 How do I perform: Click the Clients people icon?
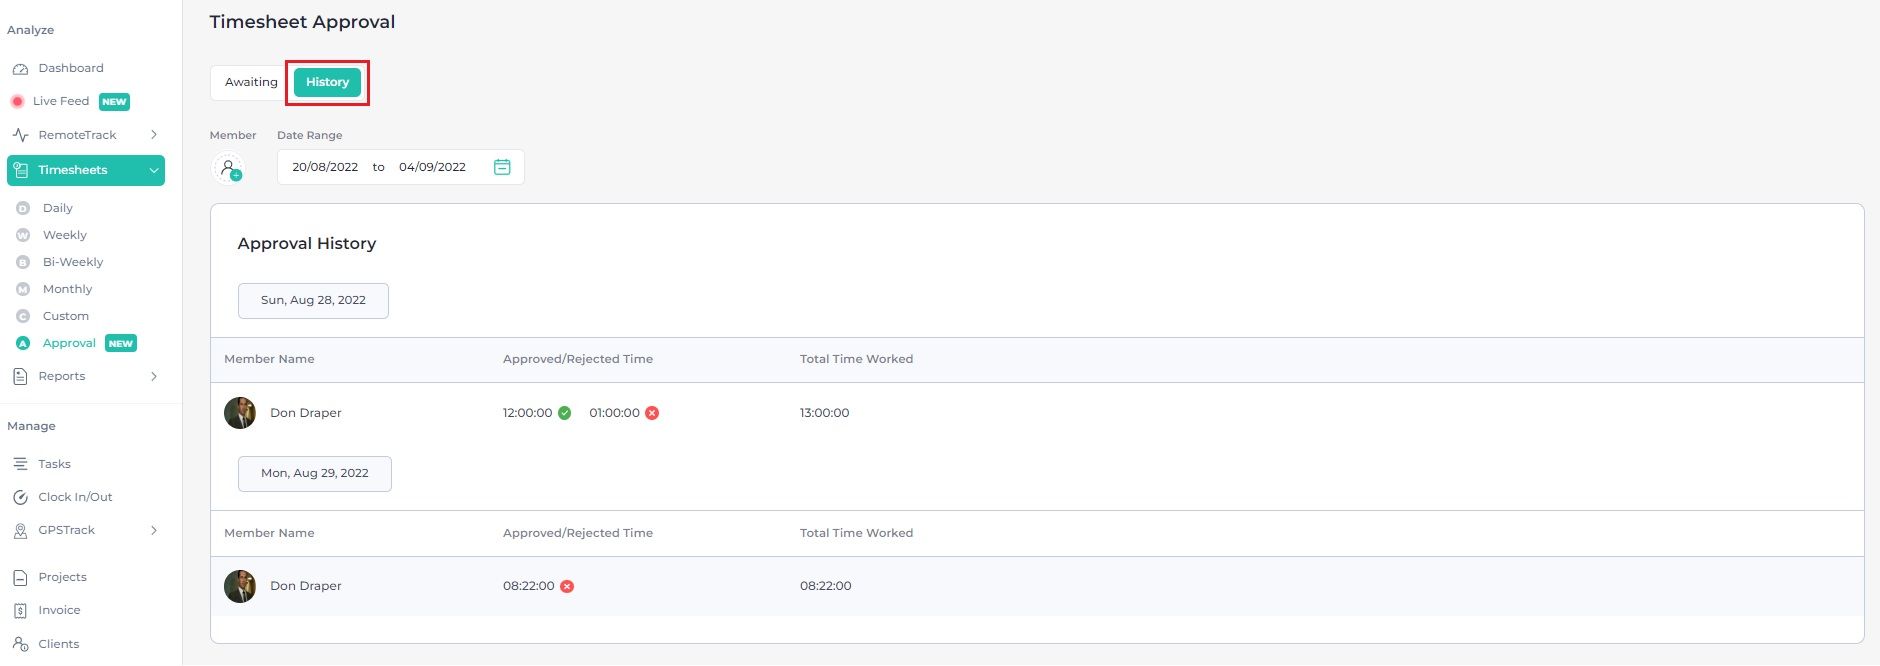(20, 644)
